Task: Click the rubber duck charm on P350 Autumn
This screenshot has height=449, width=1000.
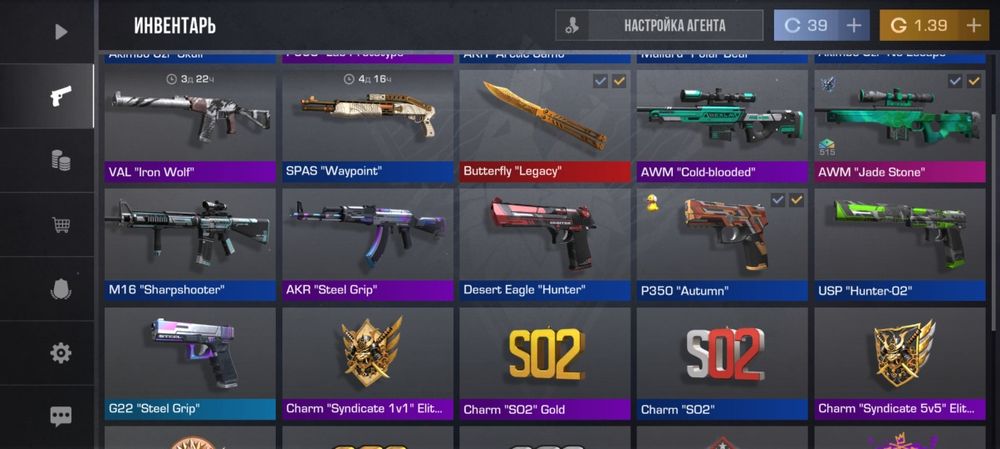Action: coord(652,203)
